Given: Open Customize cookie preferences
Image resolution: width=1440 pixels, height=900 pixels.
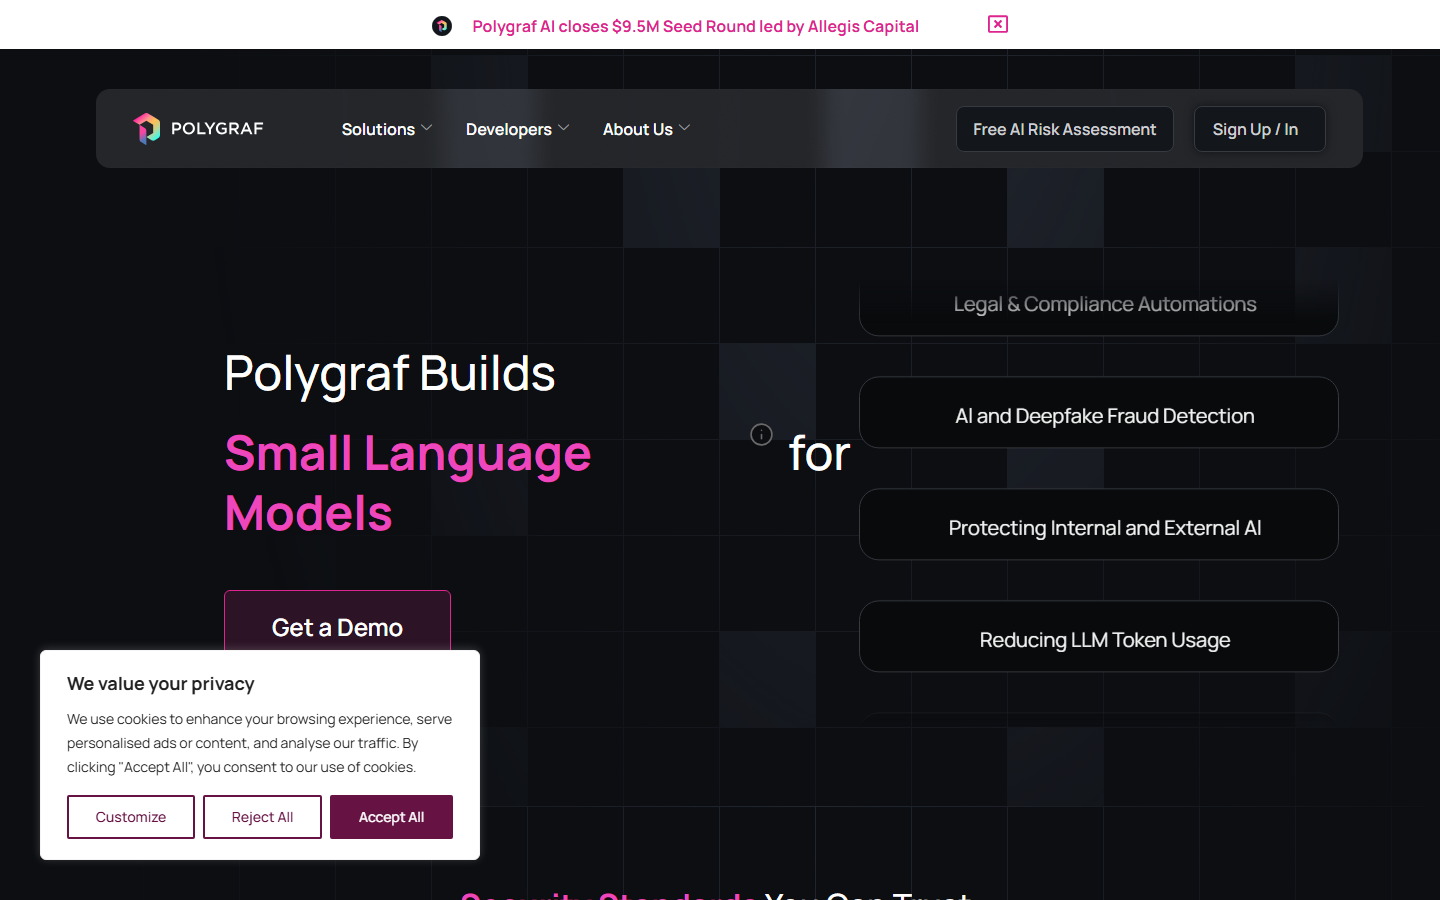Looking at the screenshot, I should point(131,816).
